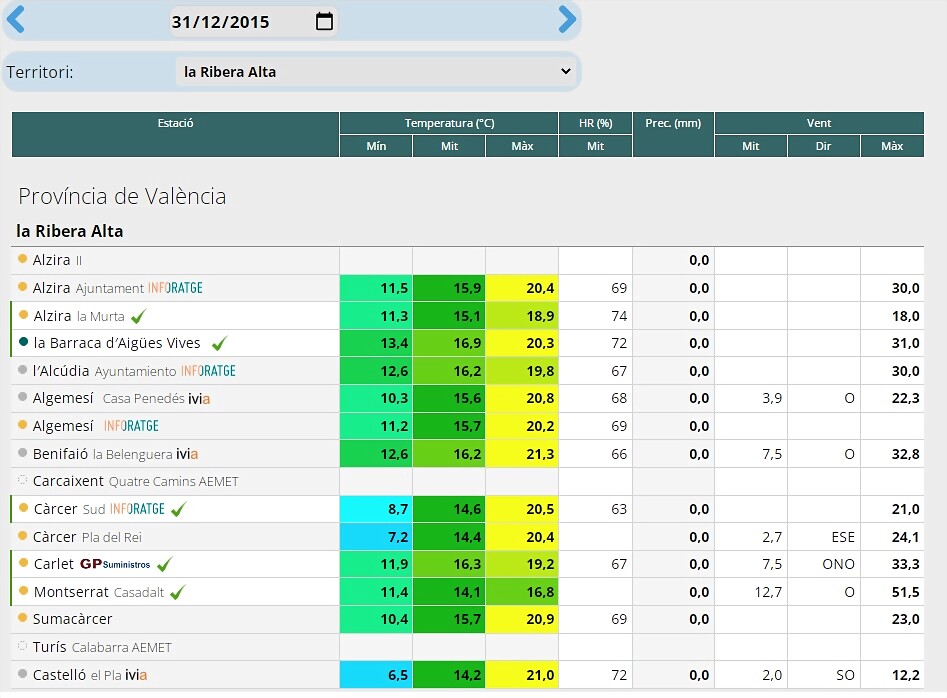This screenshot has height=698, width=947.
Task: Click the Vent Mit column header
Action: coord(751,146)
